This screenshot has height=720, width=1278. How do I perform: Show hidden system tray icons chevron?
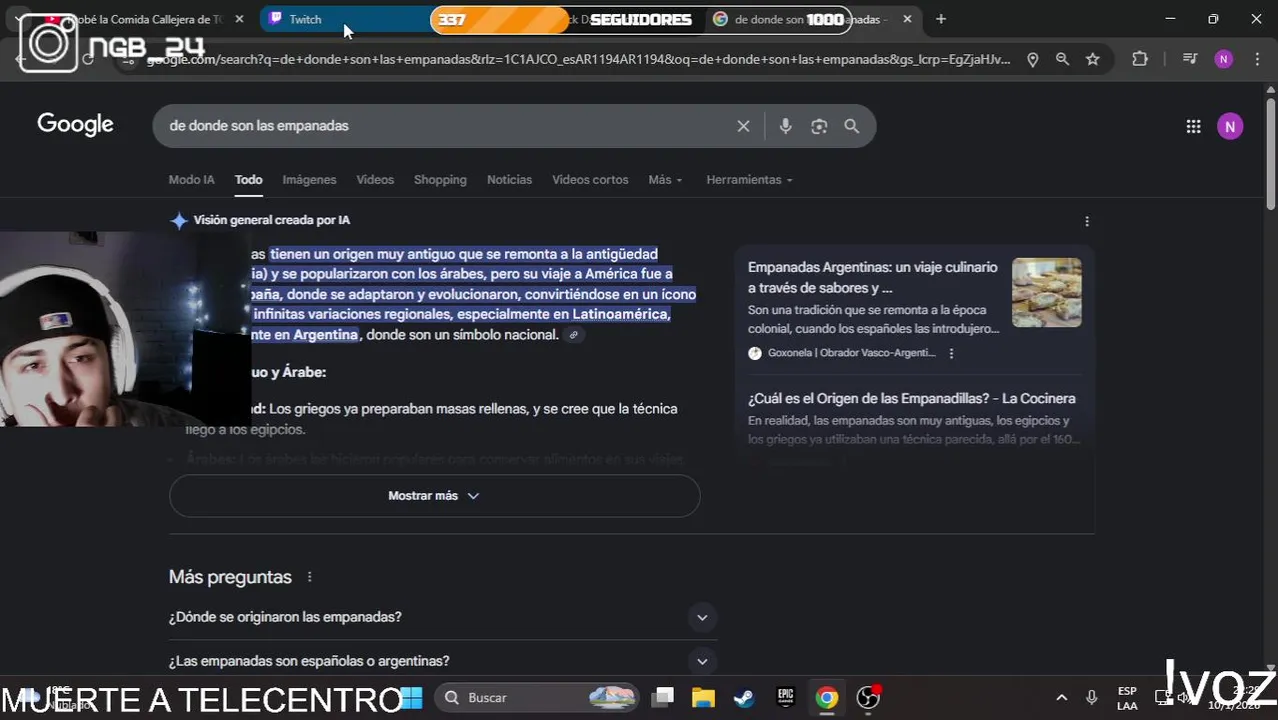tap(1062, 697)
